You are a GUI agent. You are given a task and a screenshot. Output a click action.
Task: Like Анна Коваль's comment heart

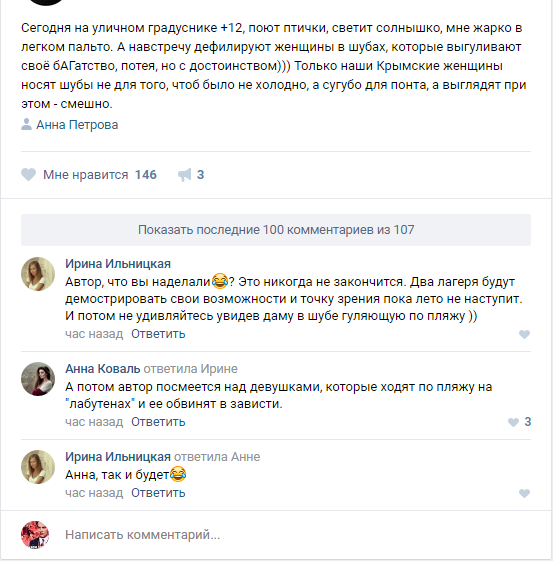513,422
